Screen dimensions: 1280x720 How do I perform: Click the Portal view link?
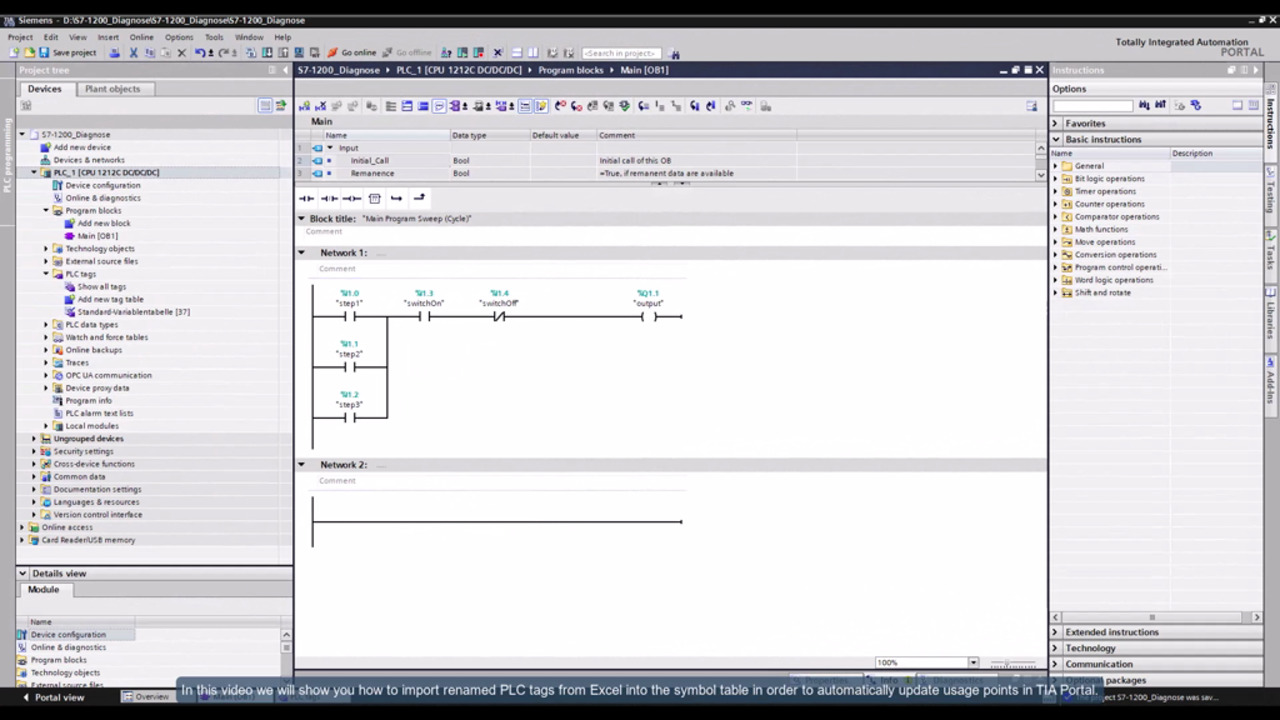[x=58, y=697]
